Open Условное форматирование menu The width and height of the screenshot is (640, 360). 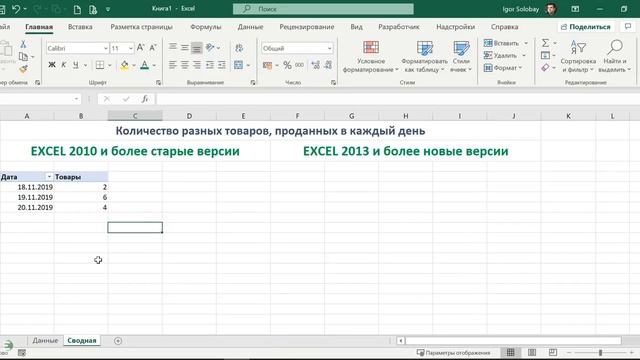coord(371,56)
